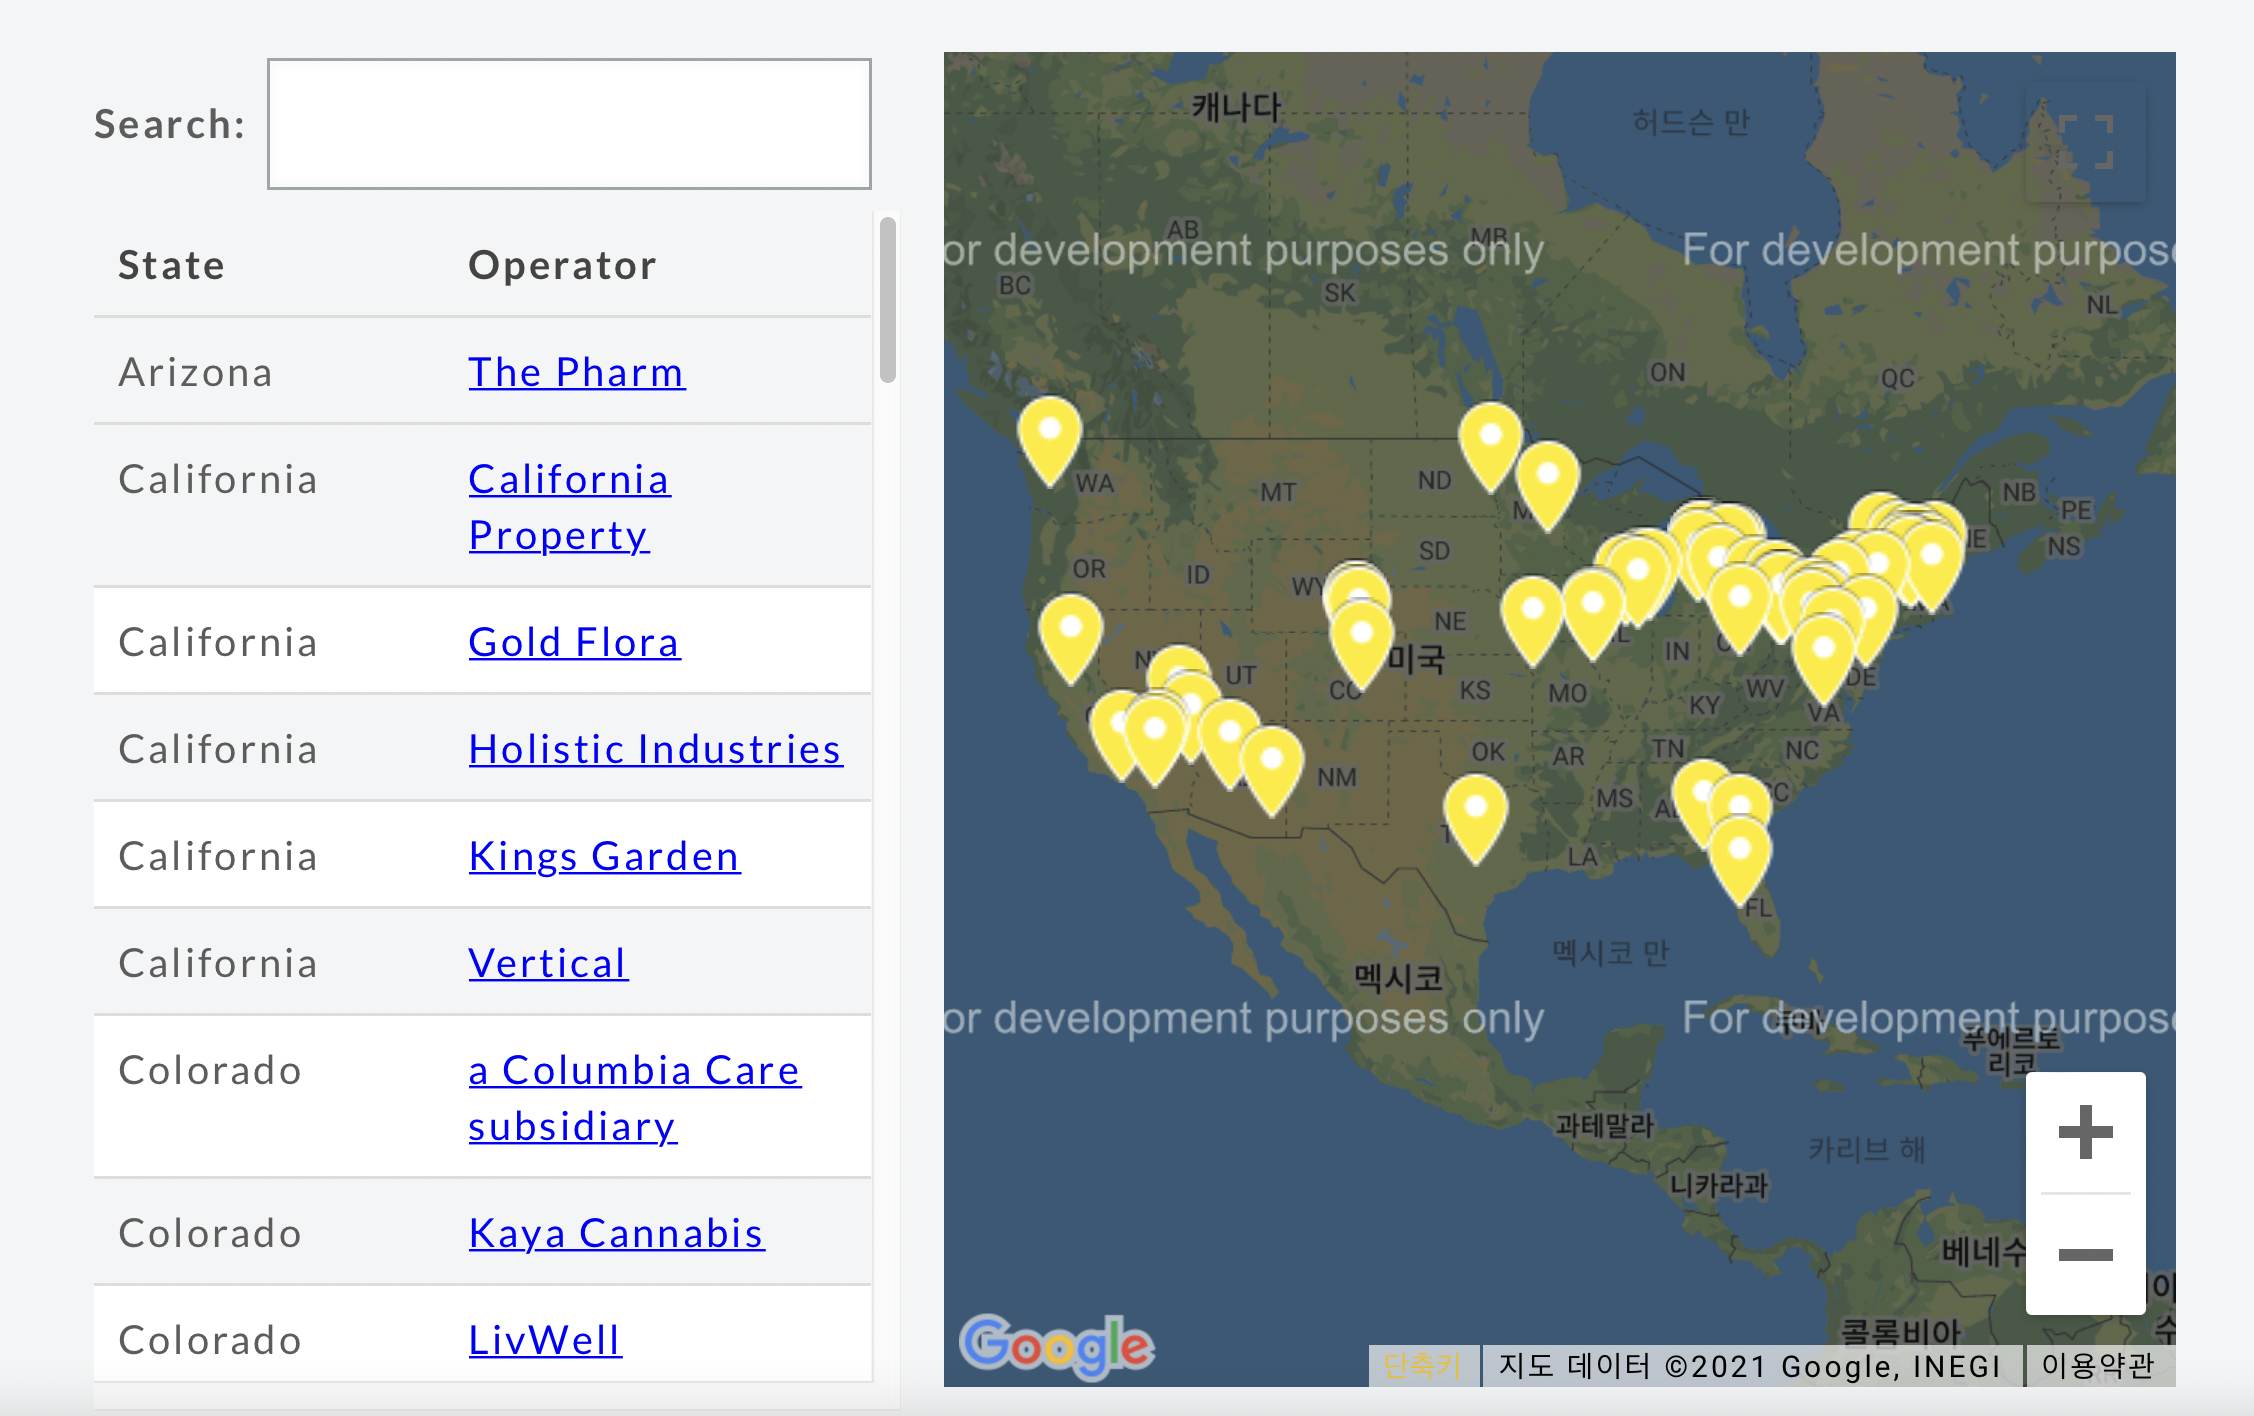
Task: Sort table by Operator column header
Action: (562, 265)
